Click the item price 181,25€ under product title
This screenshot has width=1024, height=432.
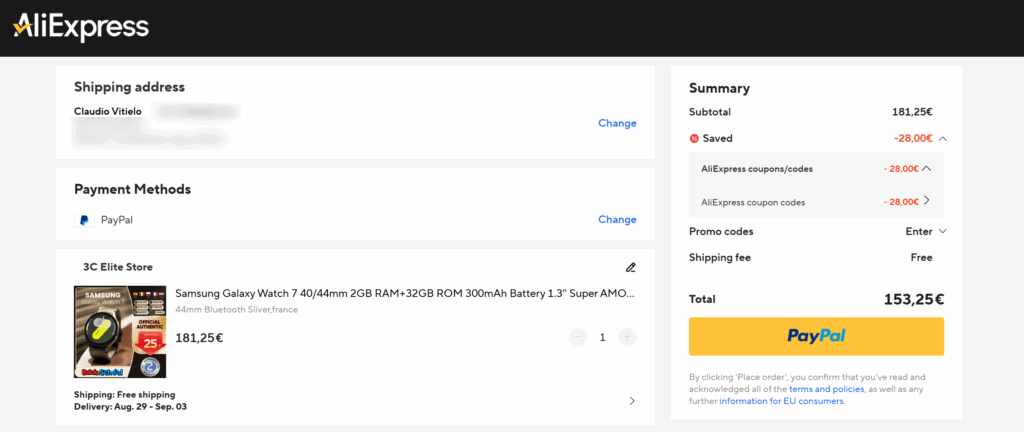[x=200, y=338]
